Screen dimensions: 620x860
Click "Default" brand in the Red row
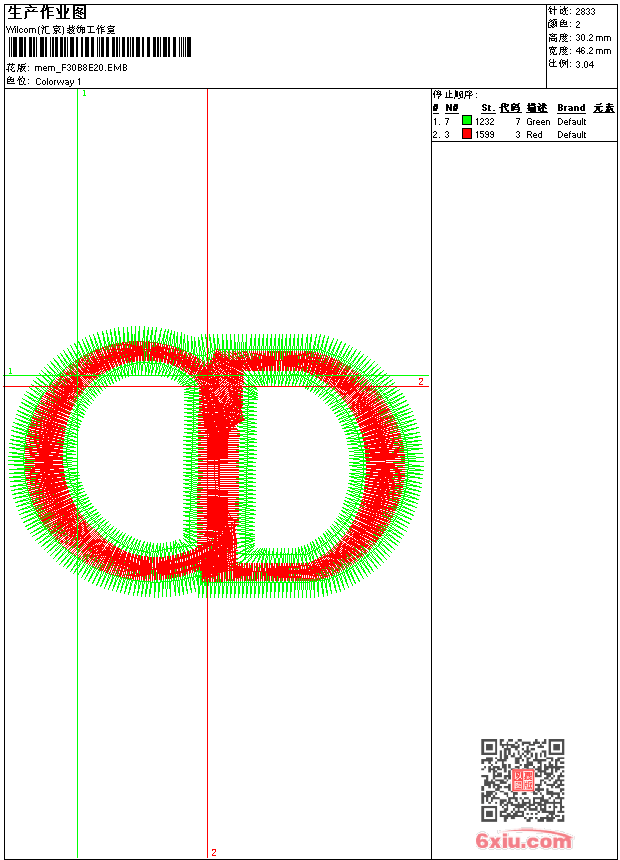pos(572,135)
